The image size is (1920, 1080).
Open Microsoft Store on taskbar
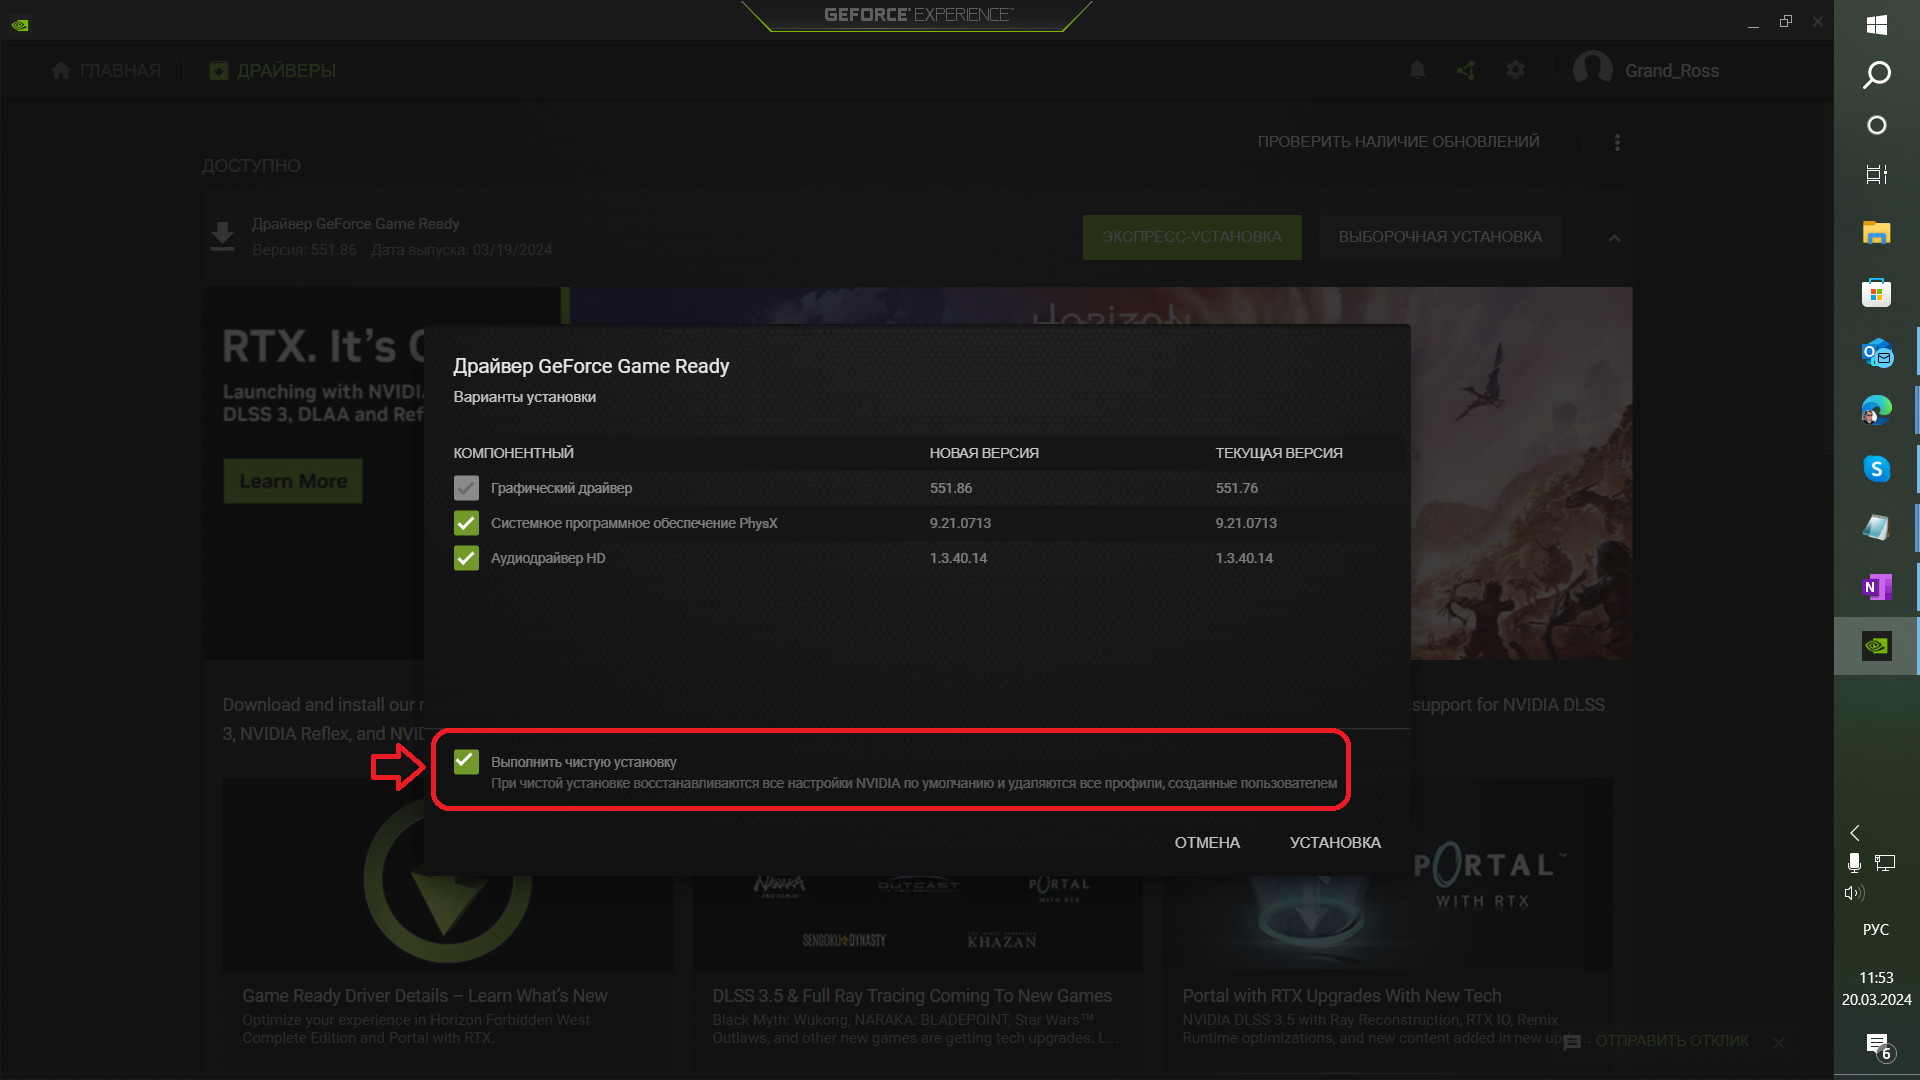[x=1877, y=292]
